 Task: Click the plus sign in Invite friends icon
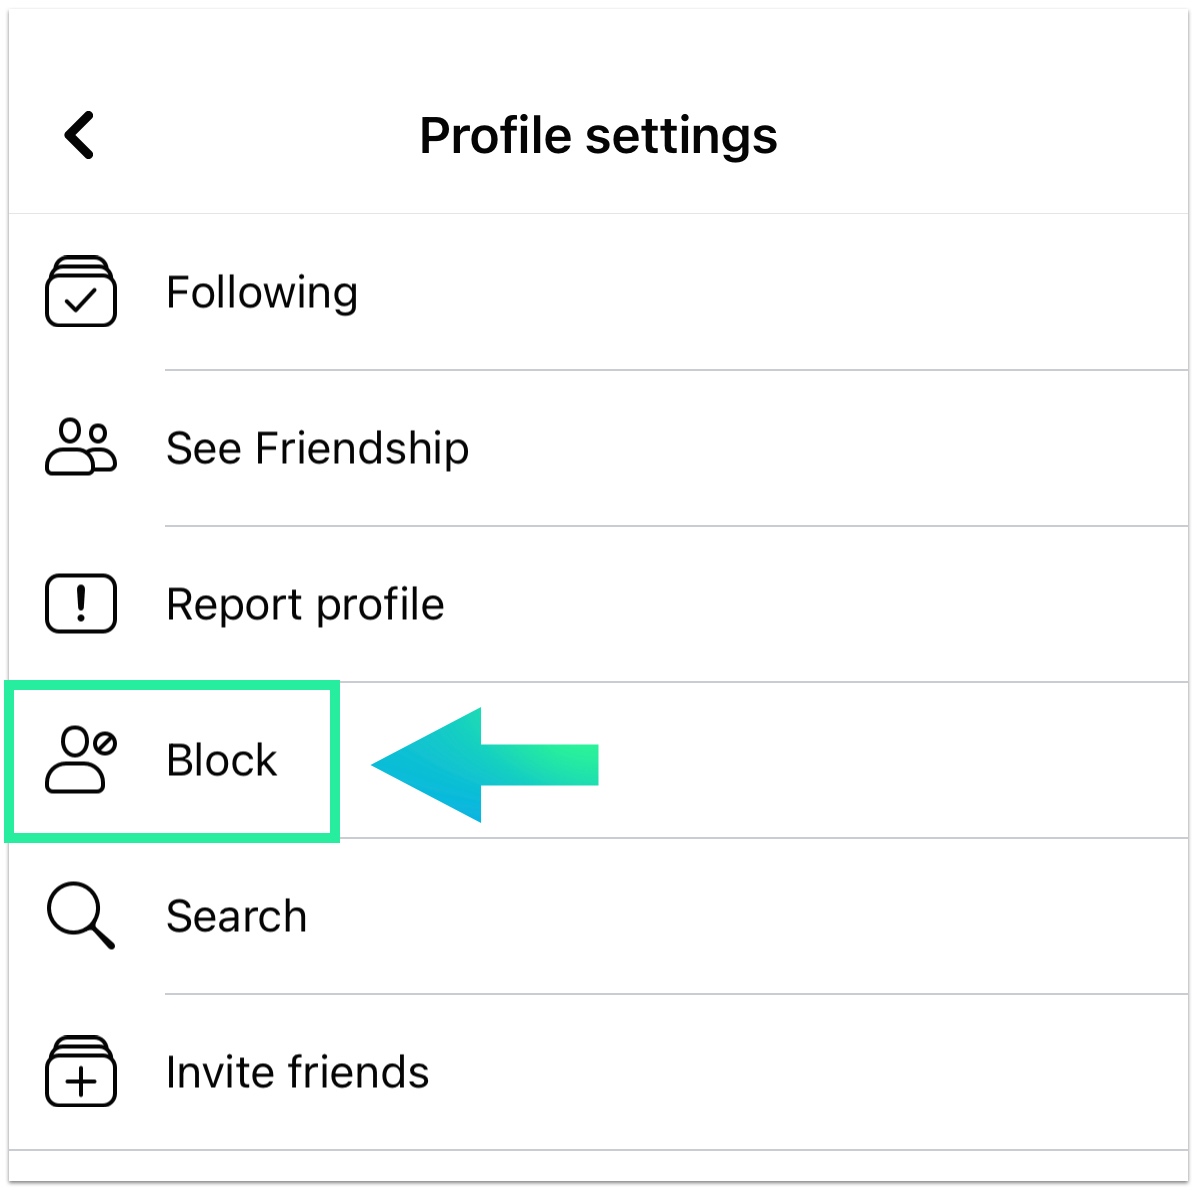(81, 1082)
